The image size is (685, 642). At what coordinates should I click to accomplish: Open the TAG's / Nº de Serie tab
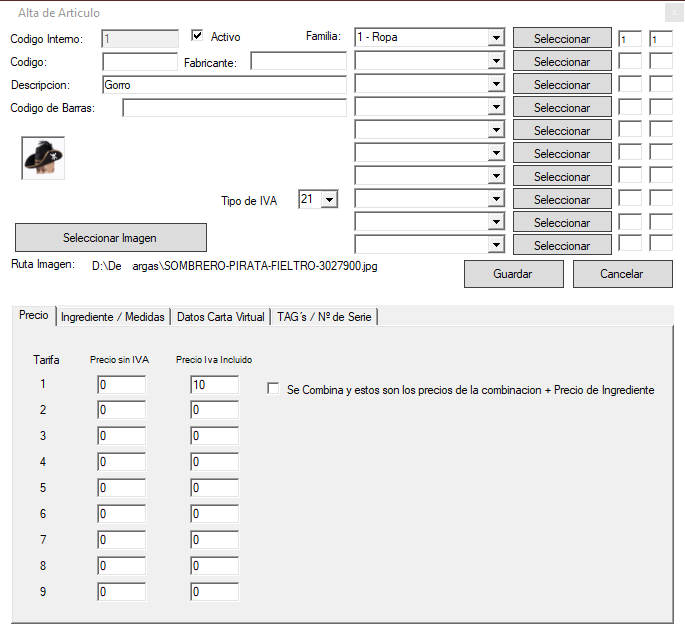324,317
